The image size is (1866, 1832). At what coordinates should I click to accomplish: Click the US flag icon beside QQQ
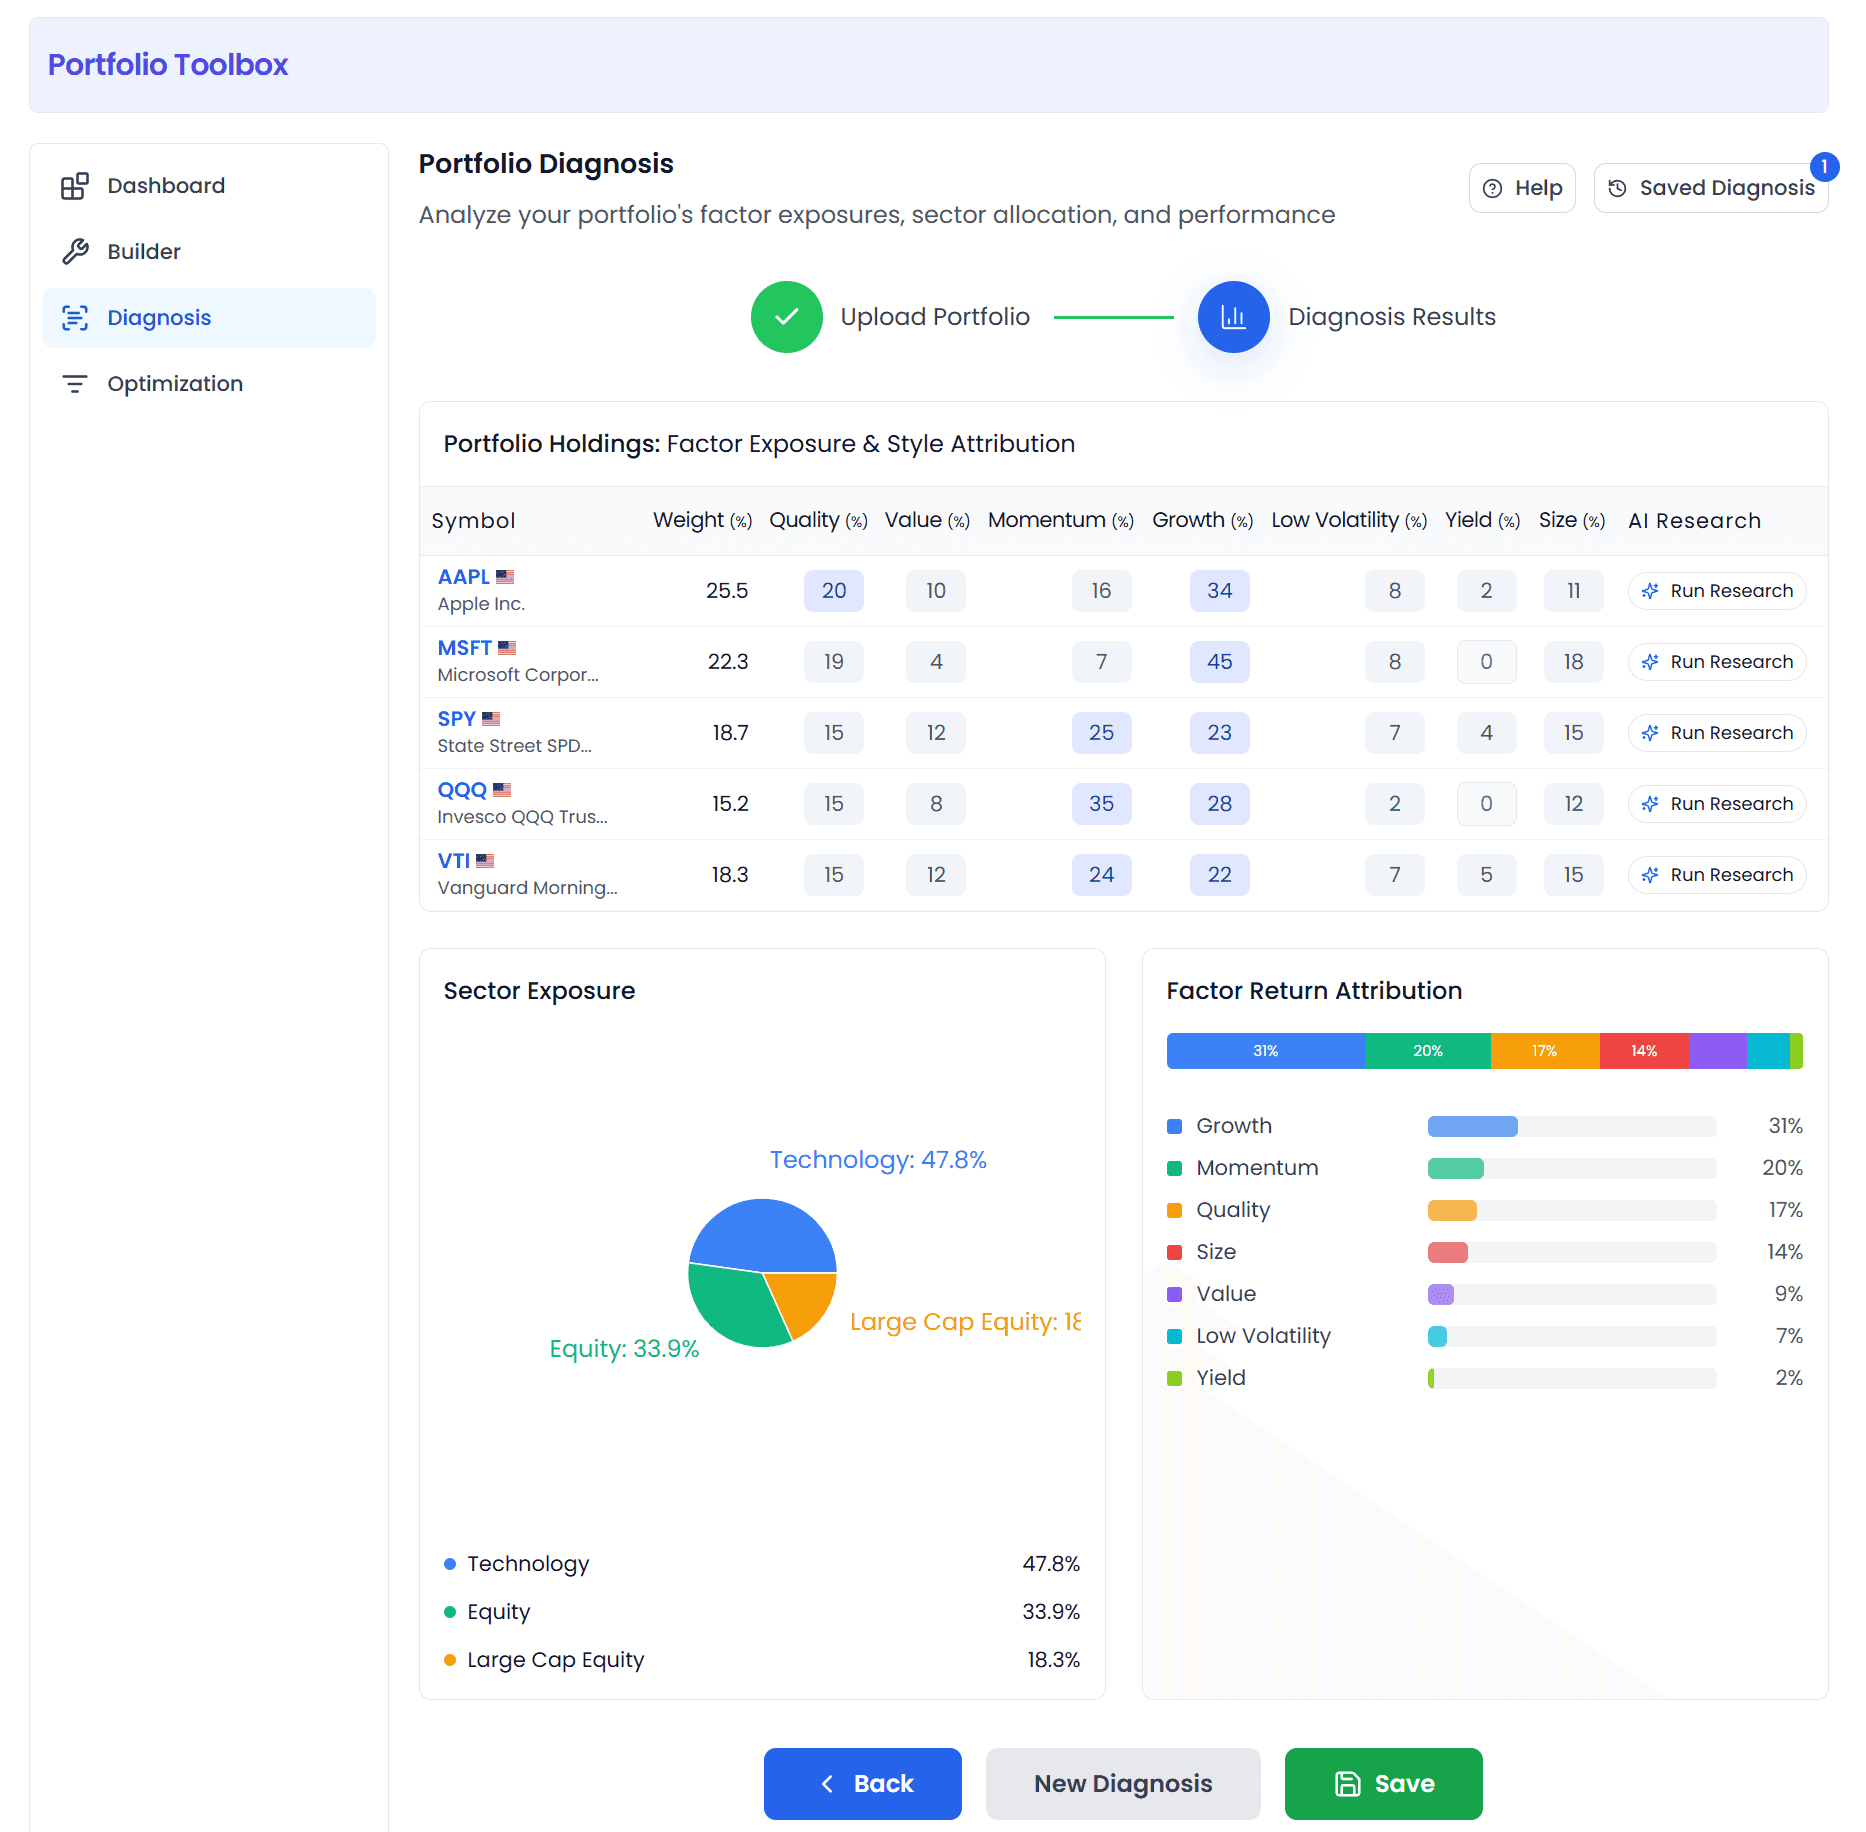pyautogui.click(x=502, y=790)
